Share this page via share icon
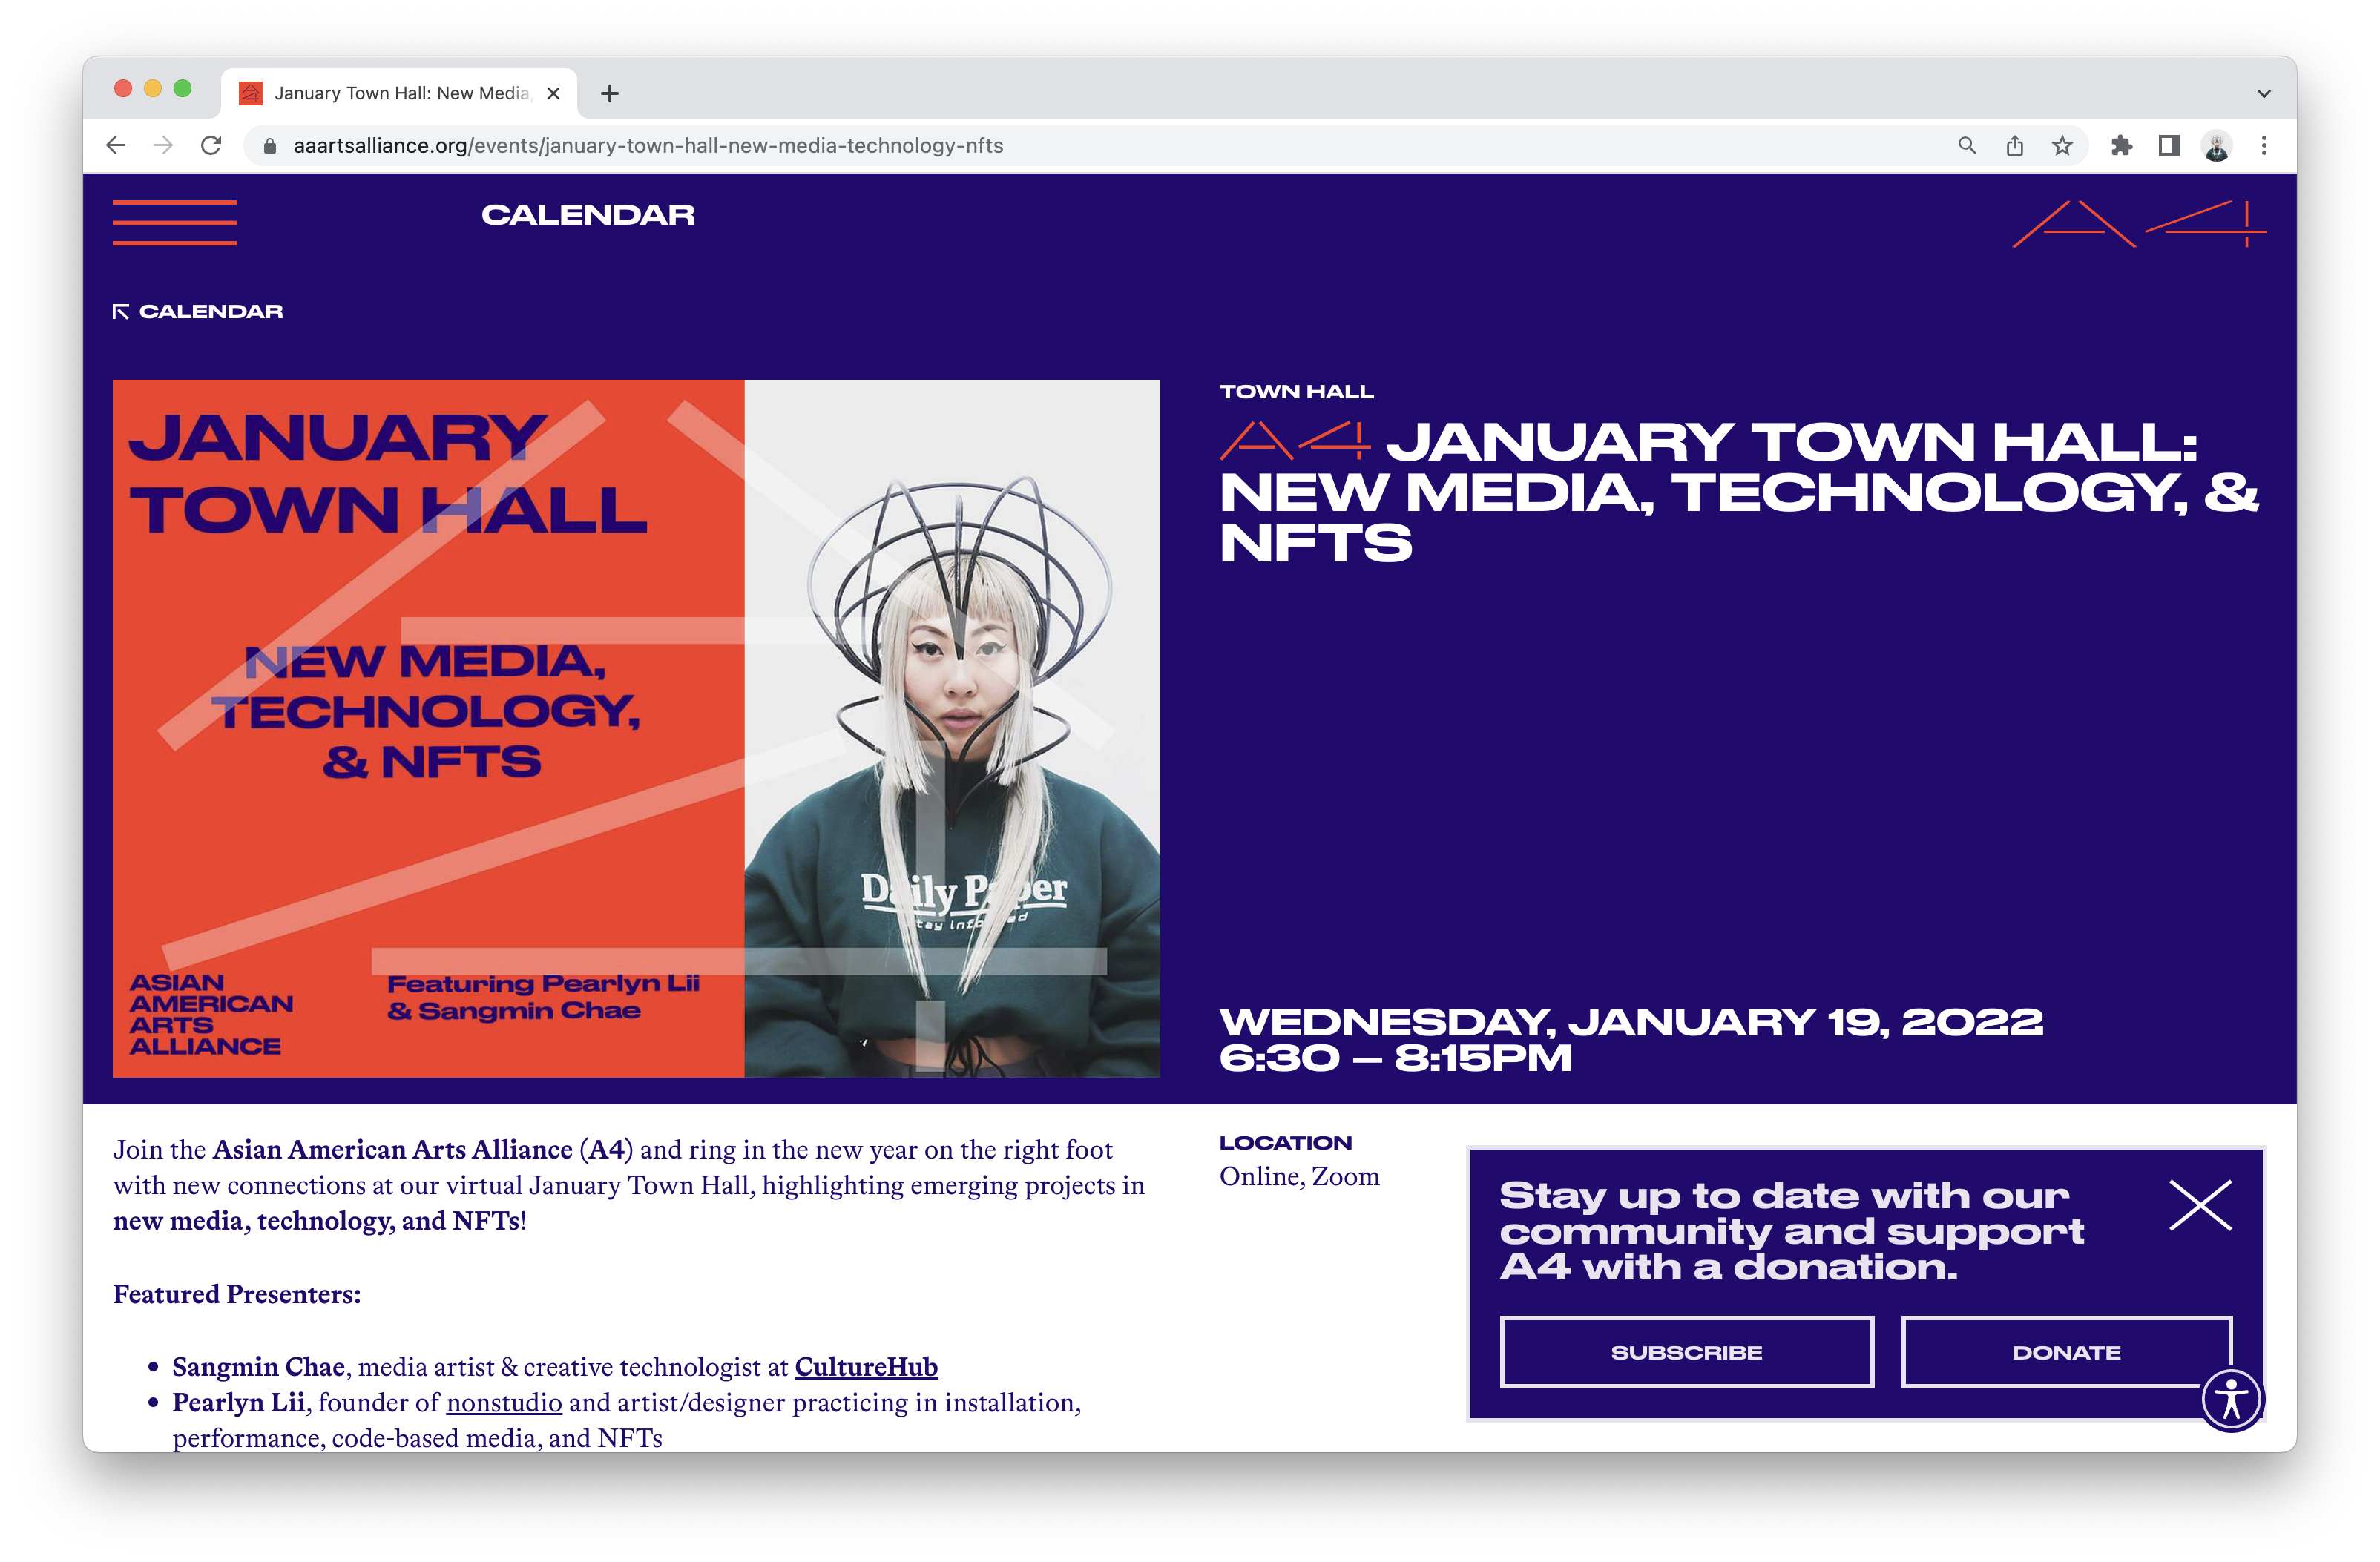Image resolution: width=2380 pixels, height=1562 pixels. (2014, 146)
